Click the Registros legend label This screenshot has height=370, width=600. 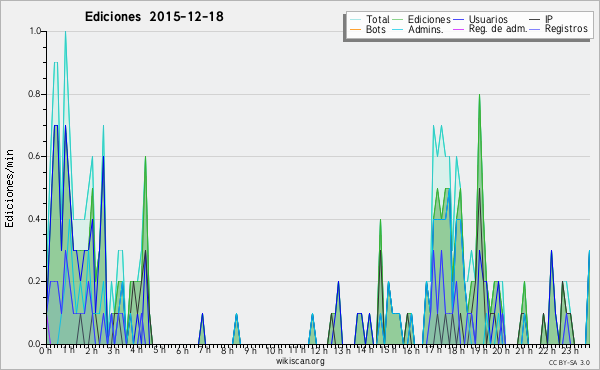[566, 29]
